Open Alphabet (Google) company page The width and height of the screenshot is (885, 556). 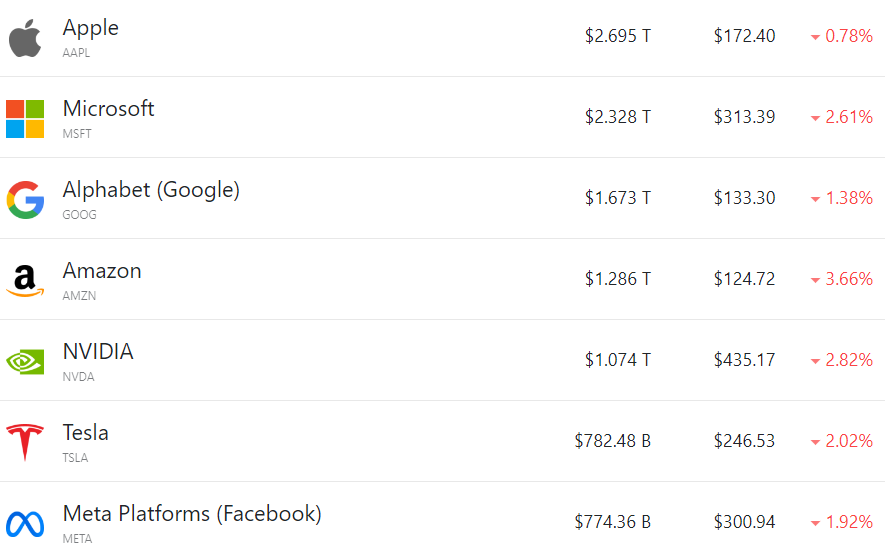coord(151,190)
